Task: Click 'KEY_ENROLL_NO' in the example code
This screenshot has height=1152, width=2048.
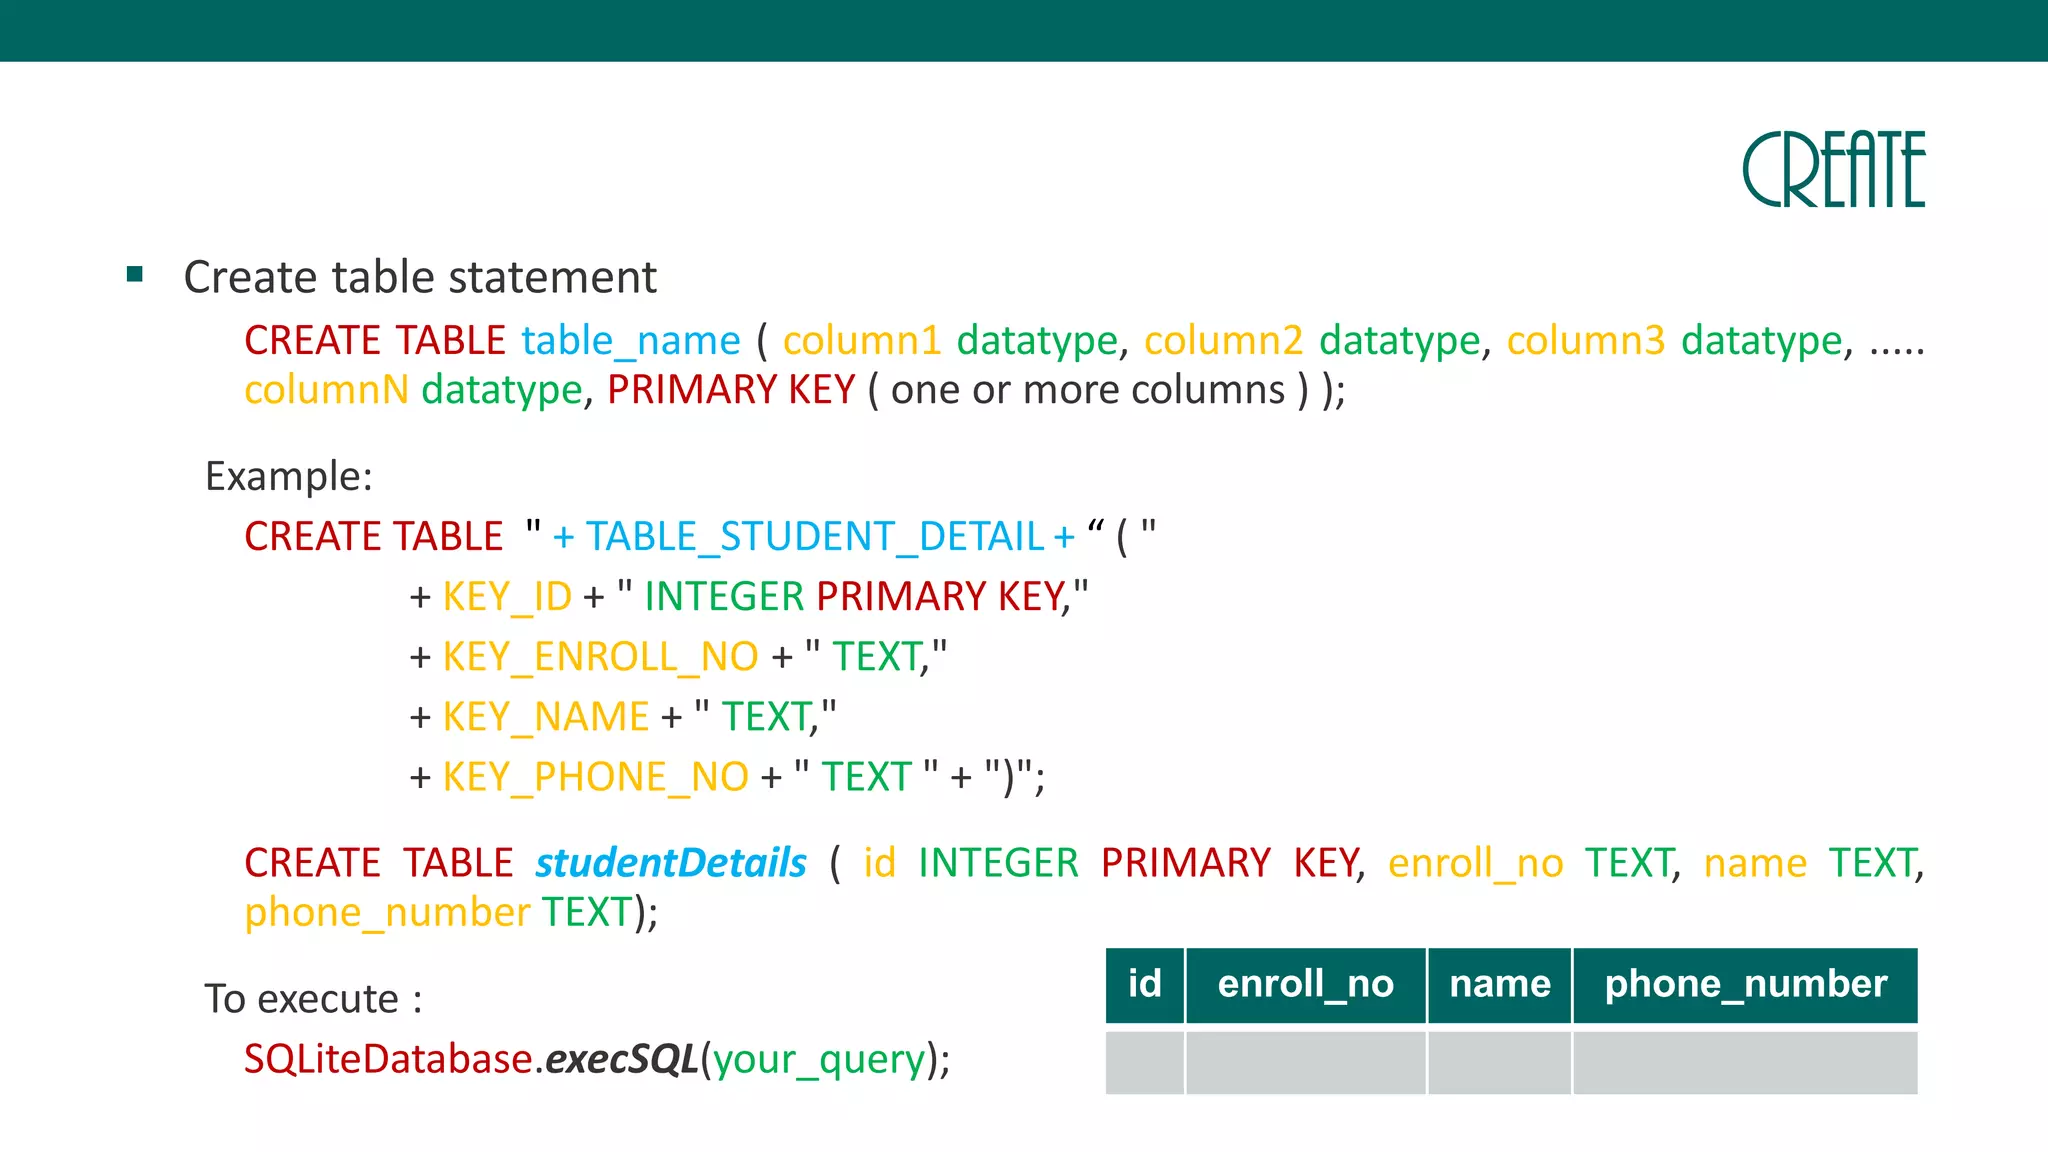Action: pyautogui.click(x=600, y=657)
